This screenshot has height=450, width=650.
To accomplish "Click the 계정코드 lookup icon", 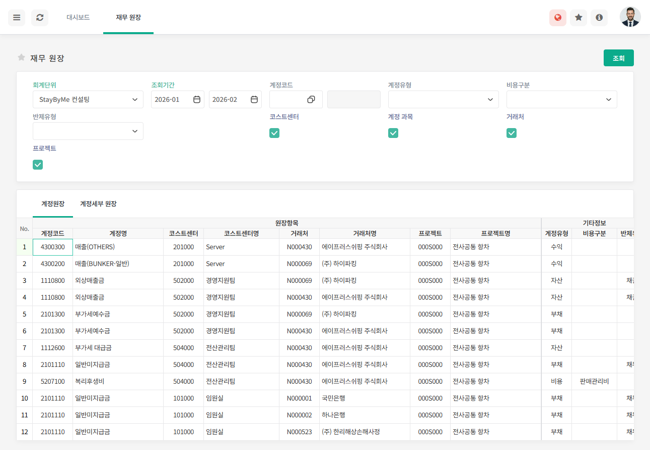I will pyautogui.click(x=311, y=100).
